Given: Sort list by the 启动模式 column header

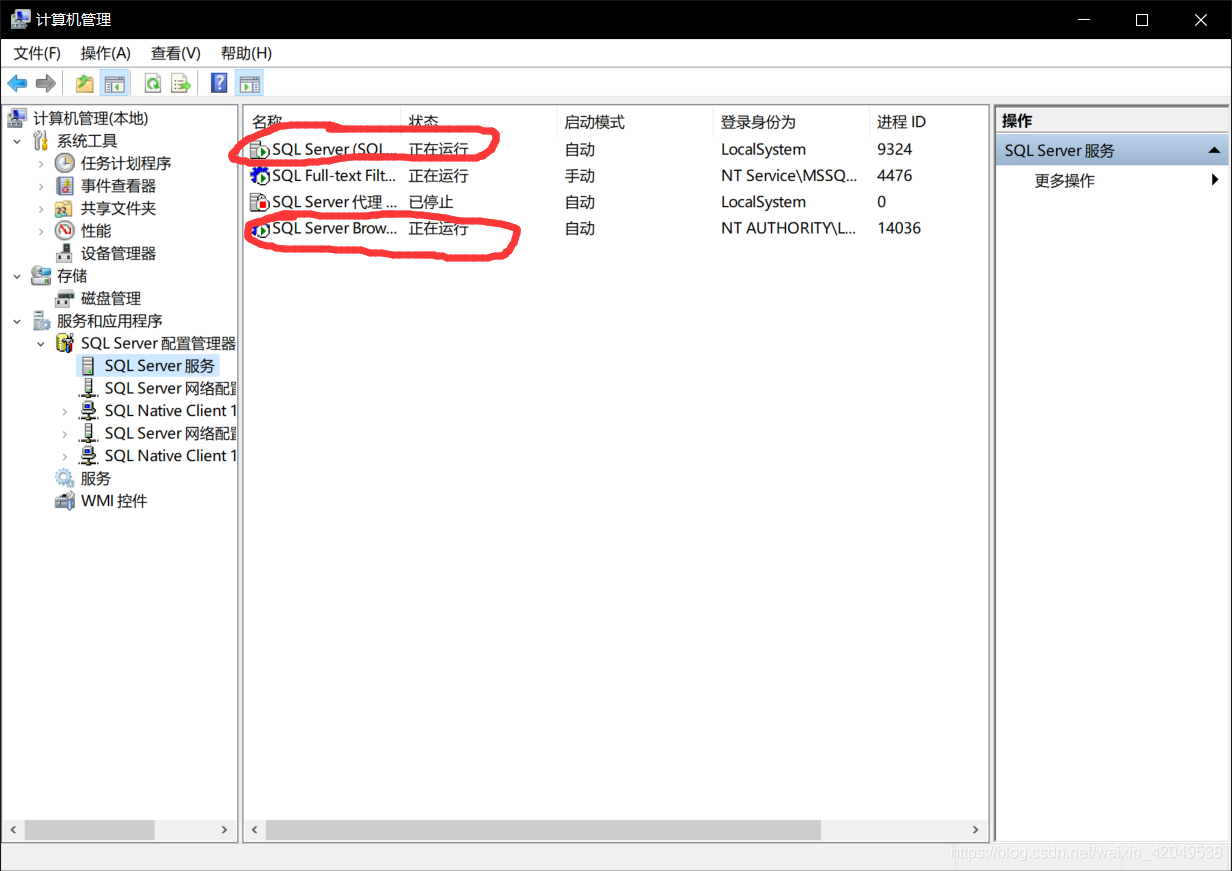Looking at the screenshot, I should tap(634, 122).
